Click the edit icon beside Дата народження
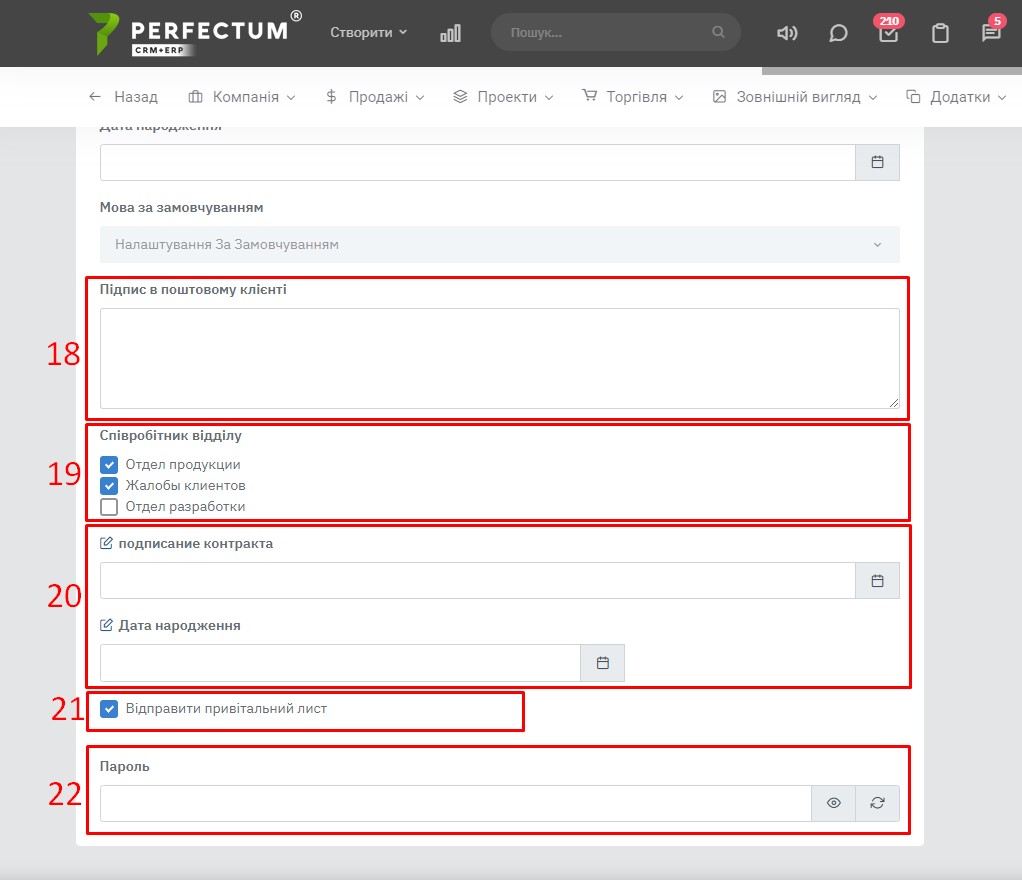Image resolution: width=1022 pixels, height=880 pixels. coord(107,626)
